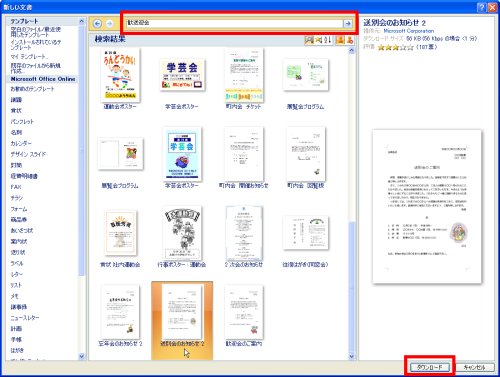Select the 賞状 社内運動会 template thumbnail
This screenshot has height=377, width=500.
(120, 233)
